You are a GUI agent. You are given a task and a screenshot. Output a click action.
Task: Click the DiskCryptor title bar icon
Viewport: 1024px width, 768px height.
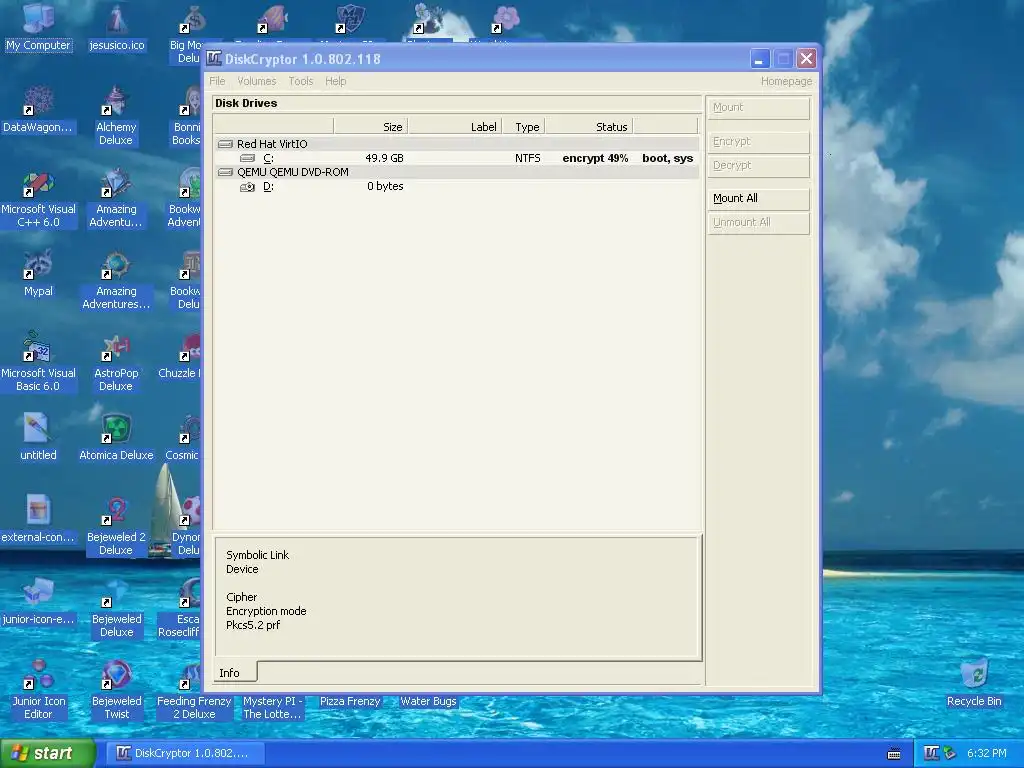[x=214, y=59]
